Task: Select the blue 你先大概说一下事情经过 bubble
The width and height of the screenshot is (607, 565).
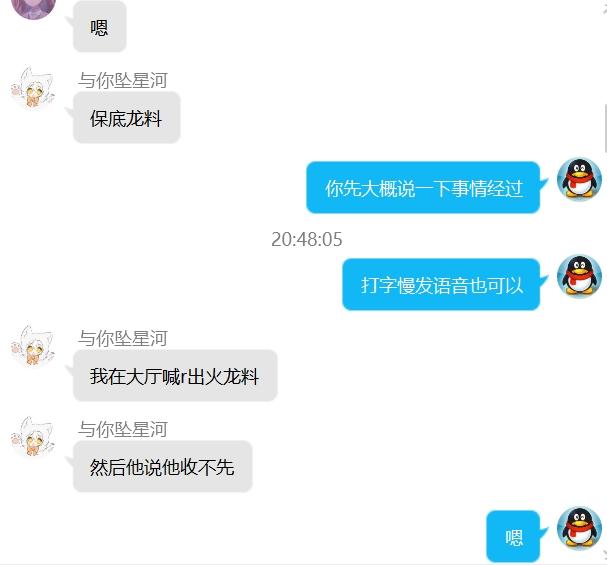Action: coord(423,188)
